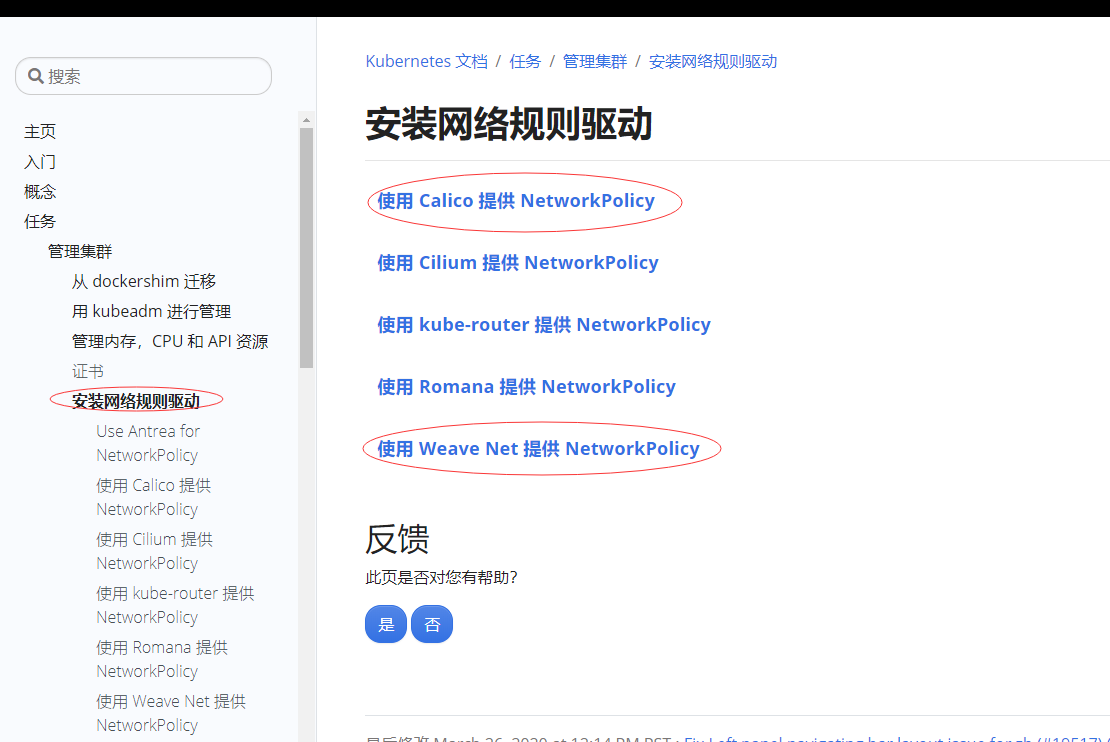Open main link 使用 Romana 提供 NetworkPolicy
The image size is (1110, 742).
point(526,387)
